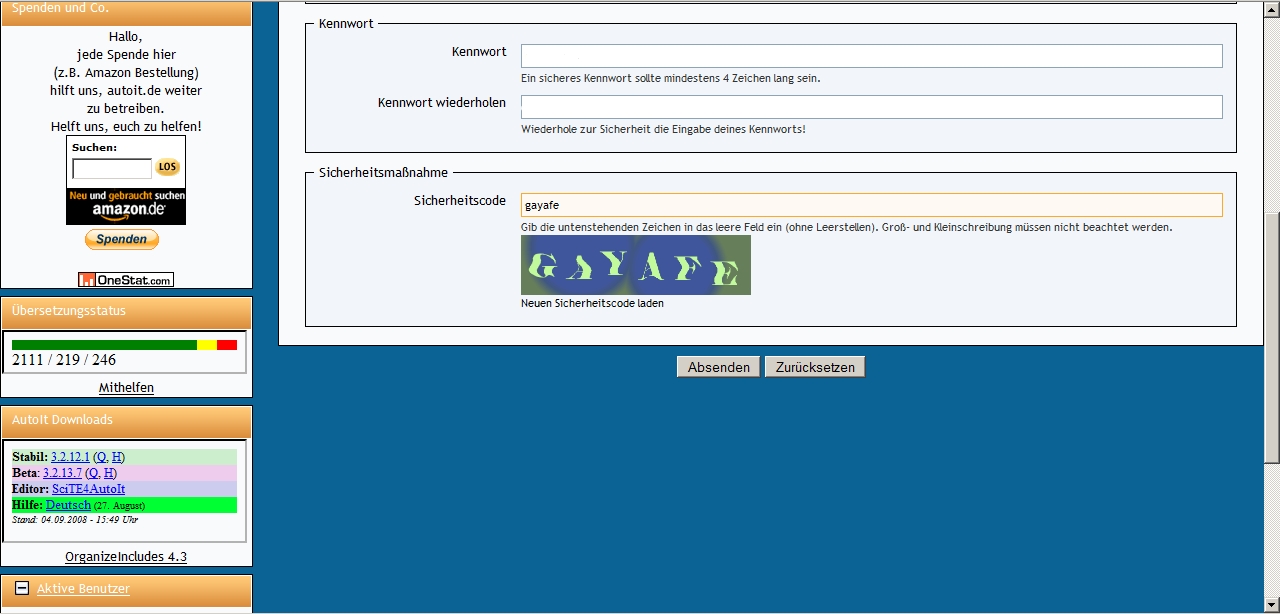Download stable version 3.2.12.1
This screenshot has width=1280, height=614.
pyautogui.click(x=70, y=457)
